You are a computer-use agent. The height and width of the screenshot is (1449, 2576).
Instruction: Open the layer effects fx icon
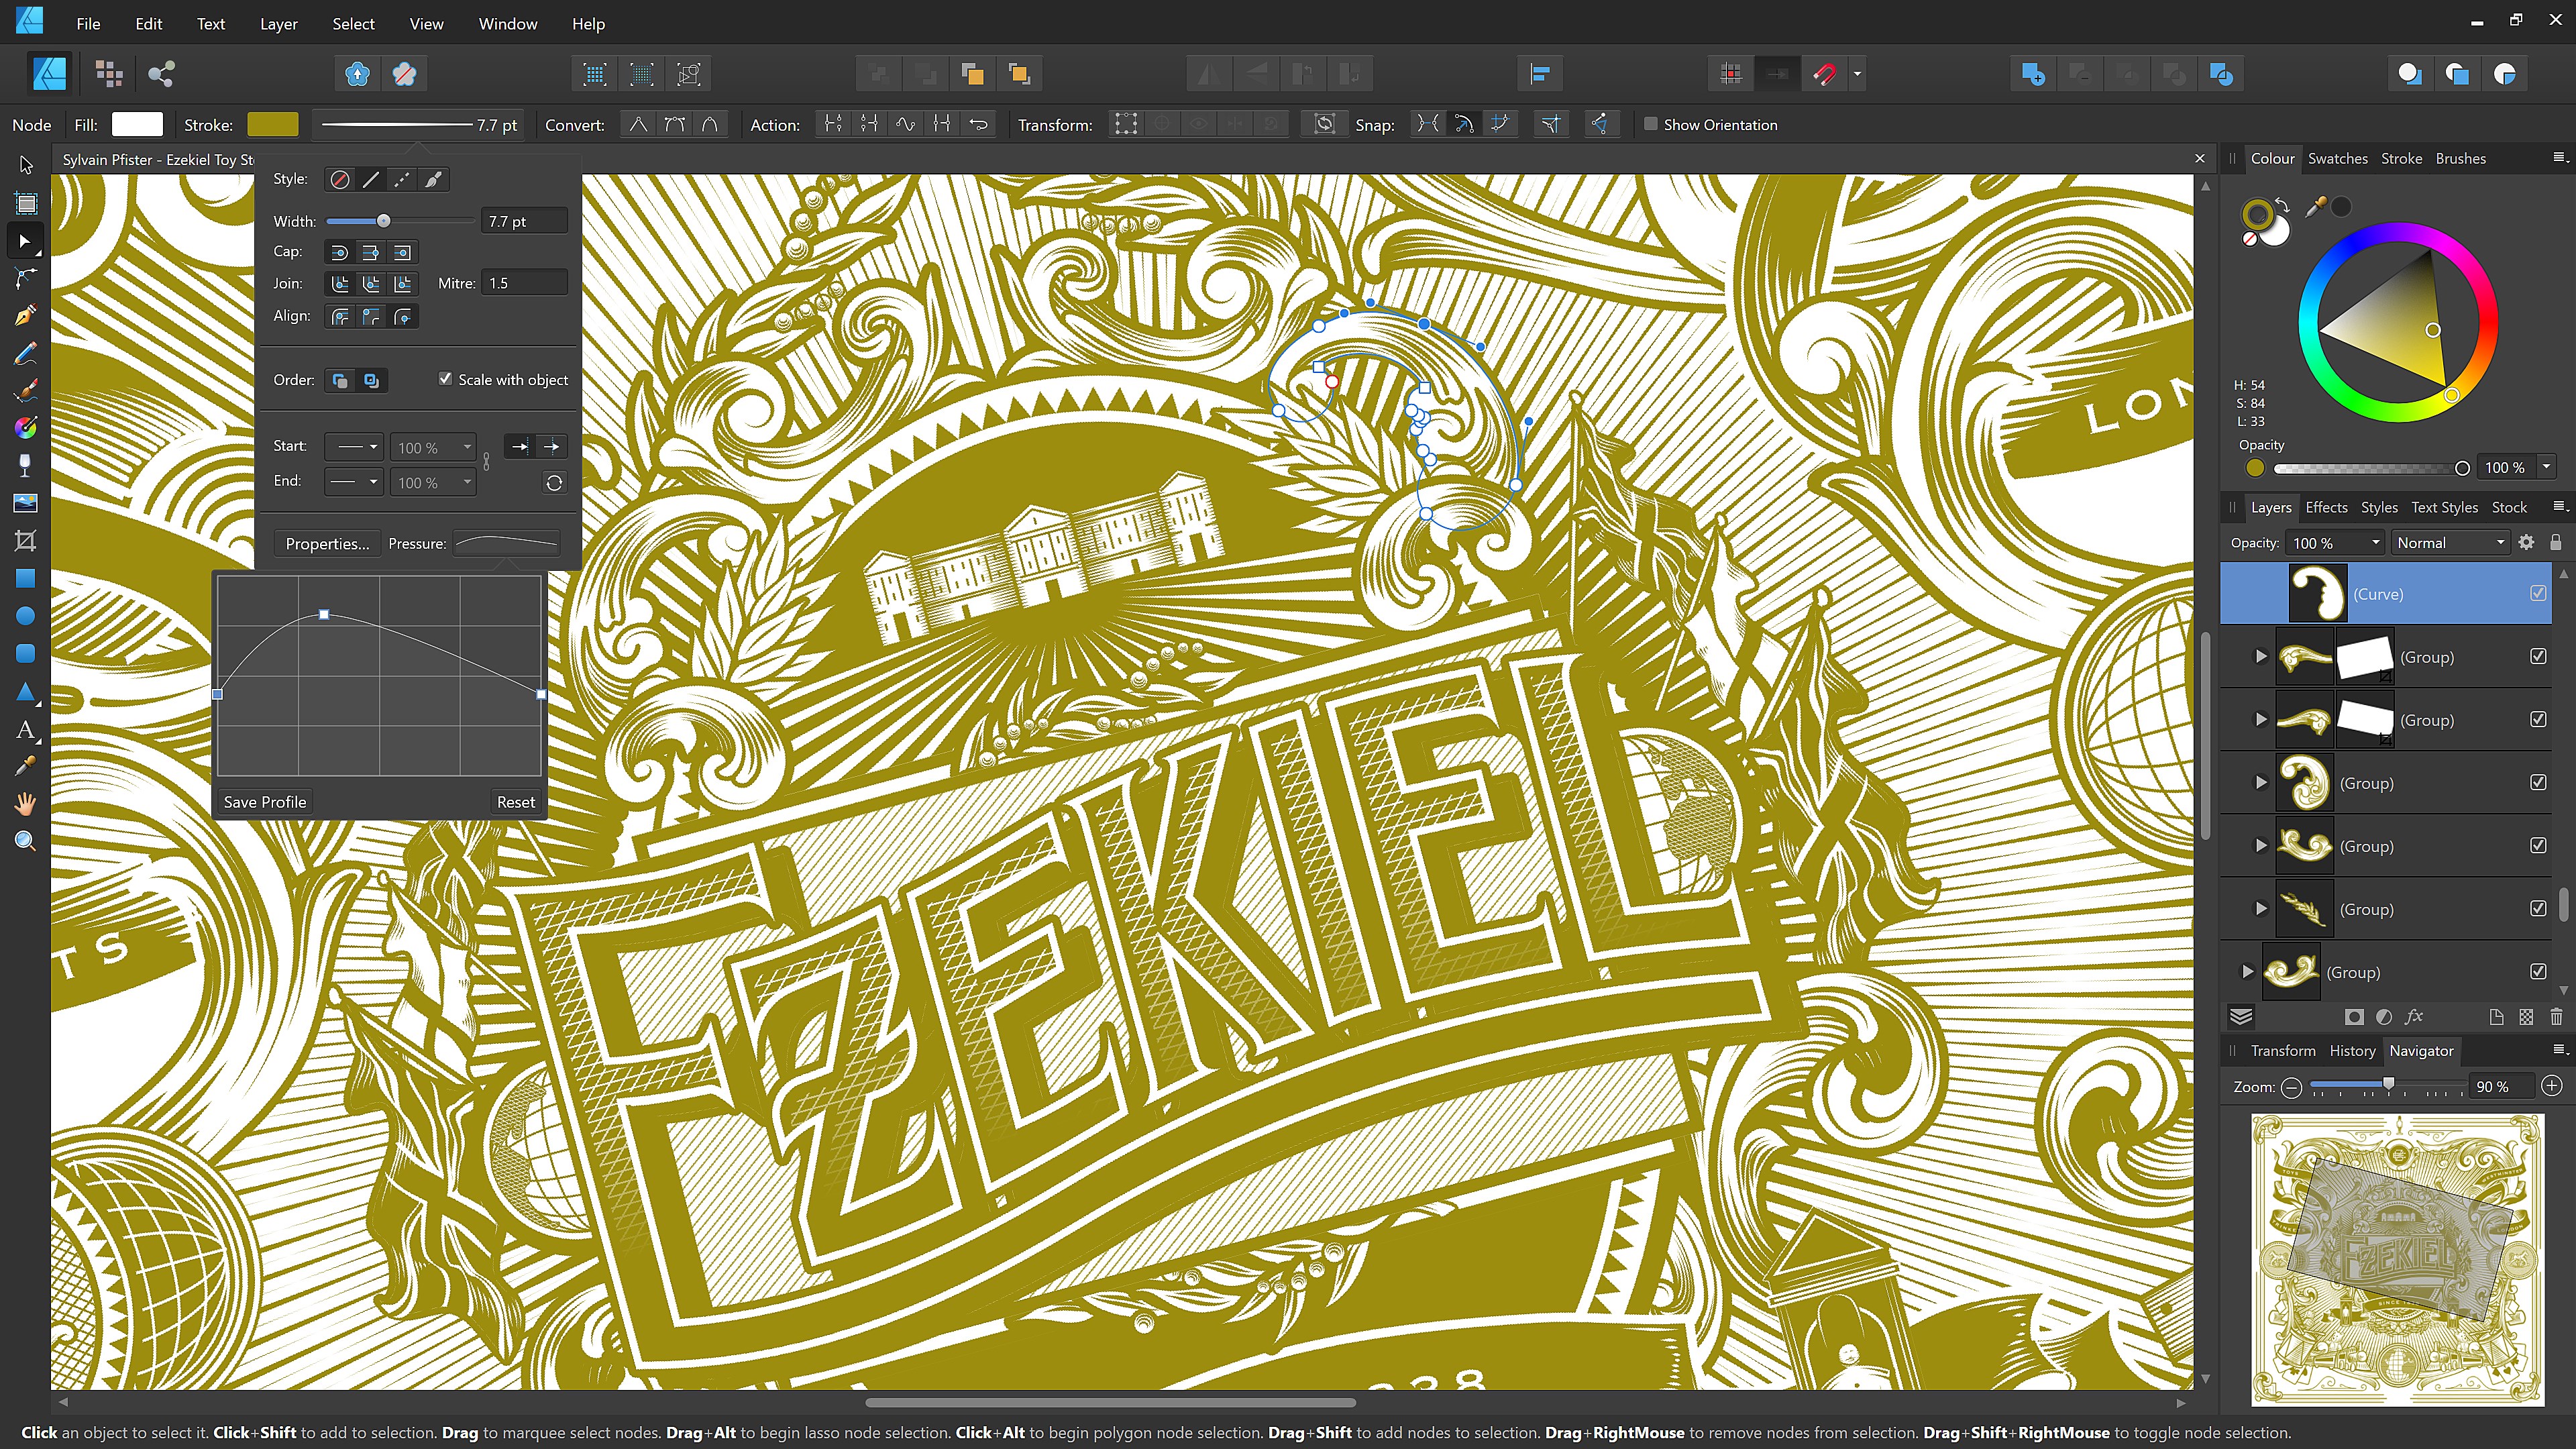pos(2414,1017)
